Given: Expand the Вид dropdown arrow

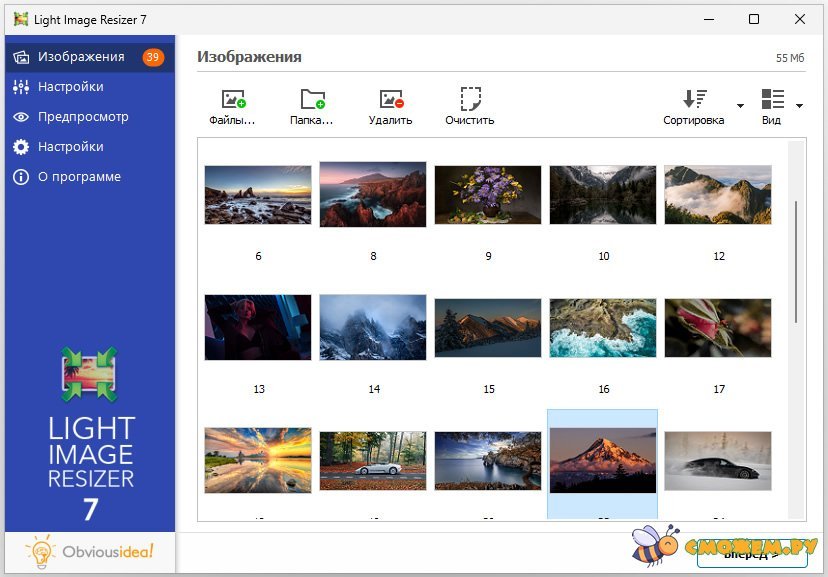Looking at the screenshot, I should tap(799, 106).
